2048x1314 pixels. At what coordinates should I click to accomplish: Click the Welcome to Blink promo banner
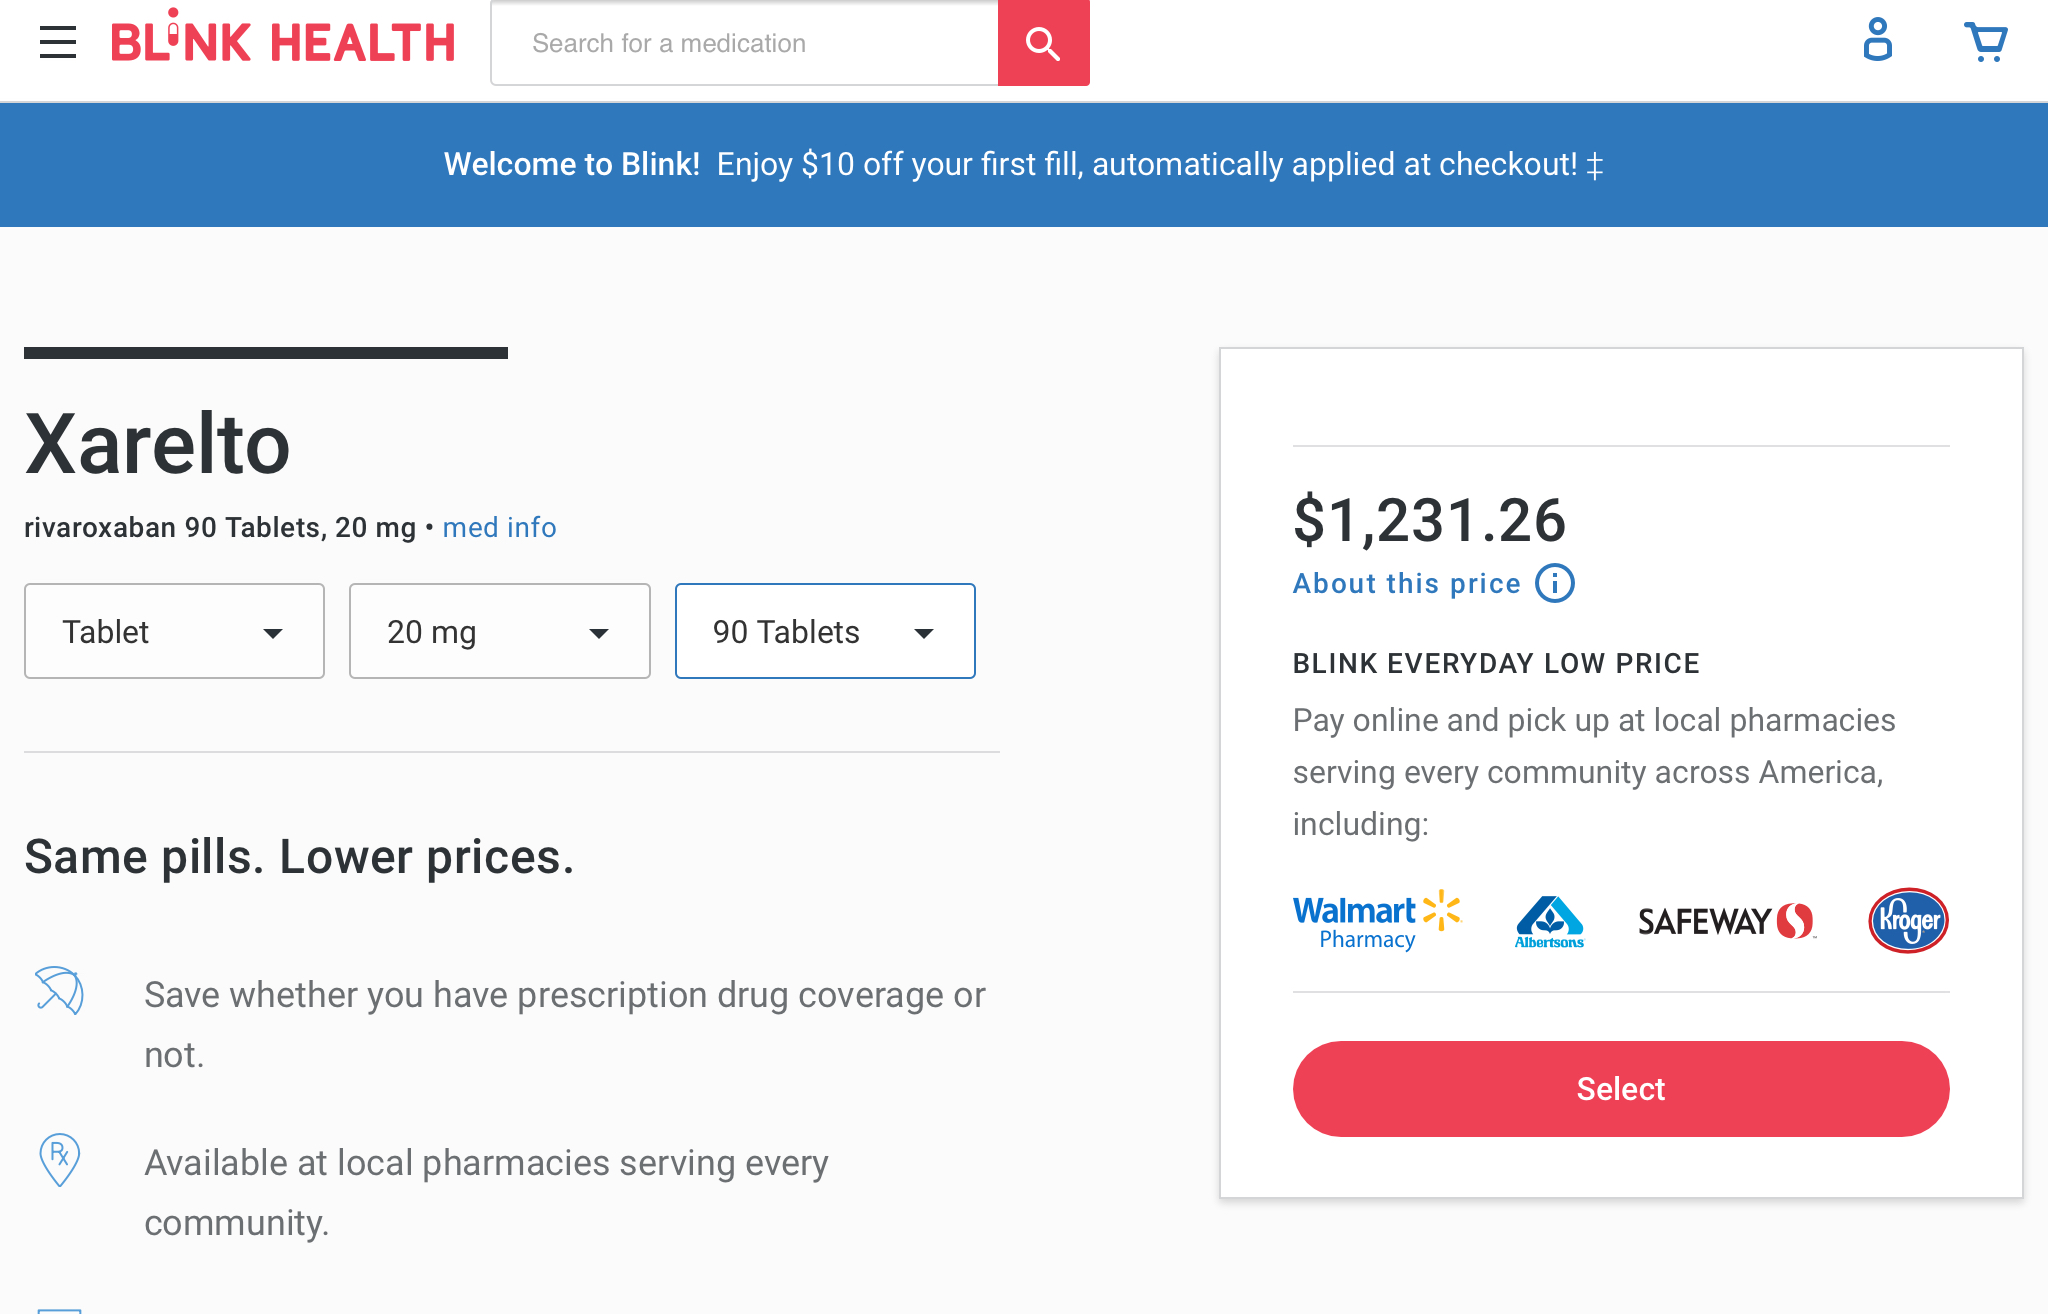pos(1023,164)
